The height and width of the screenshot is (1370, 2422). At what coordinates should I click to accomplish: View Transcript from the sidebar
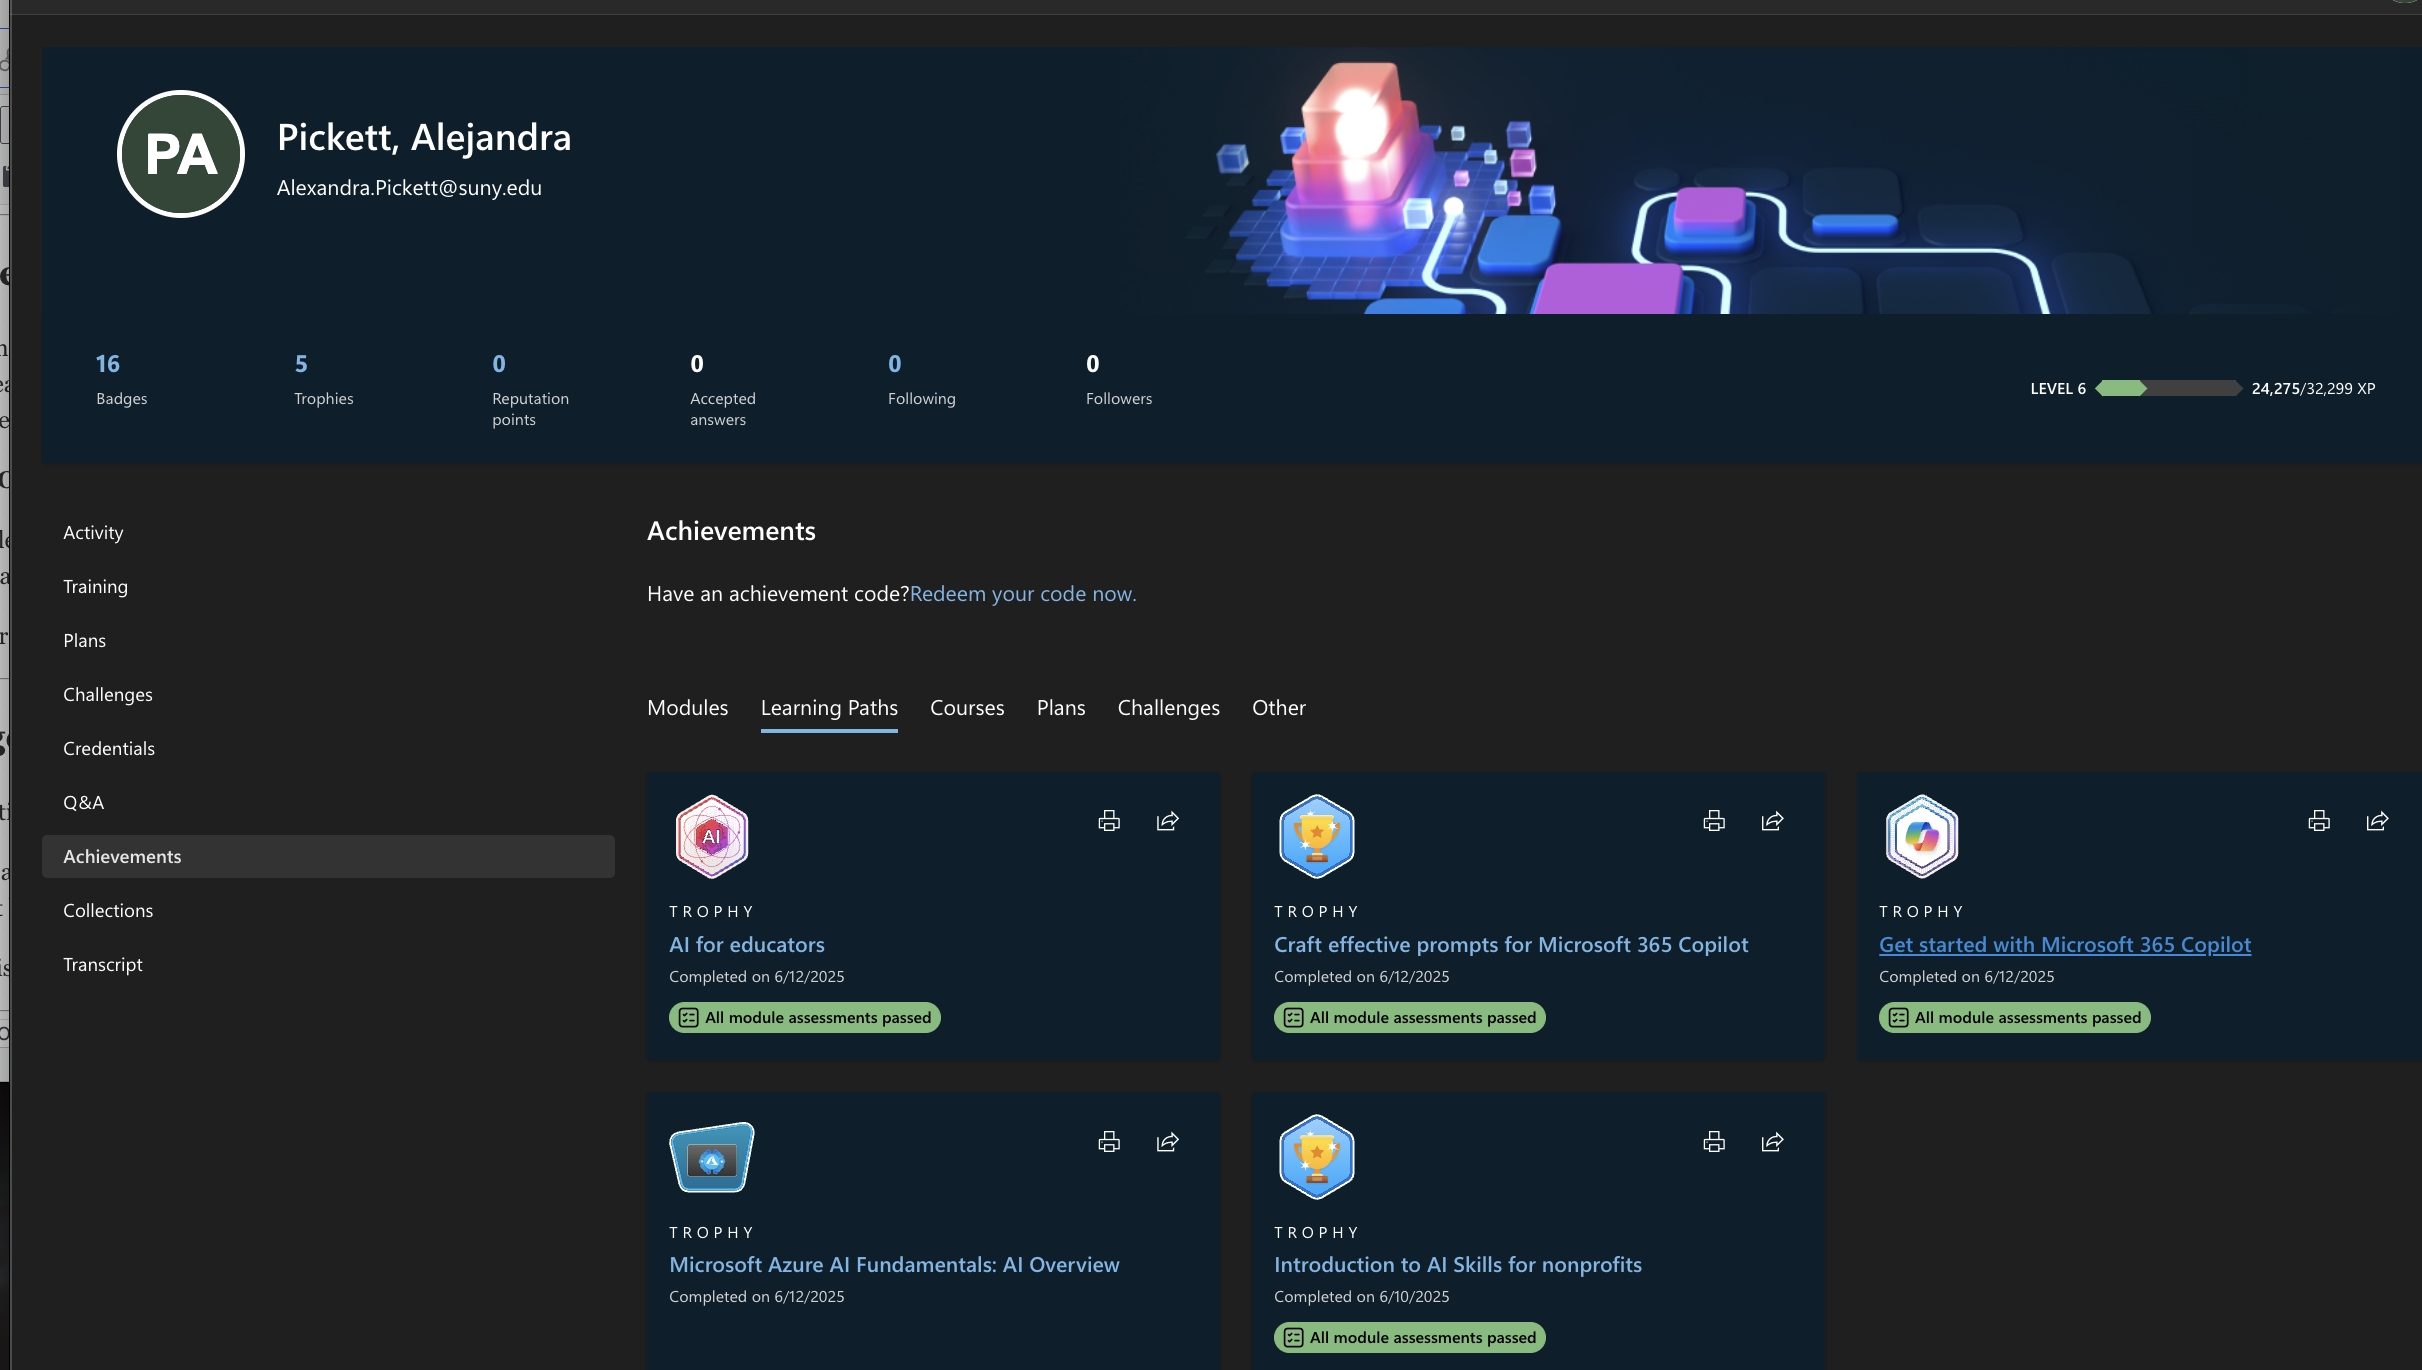103,965
